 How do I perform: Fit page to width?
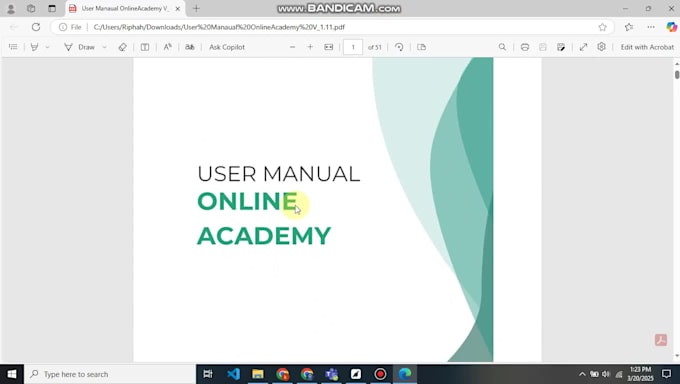click(329, 47)
